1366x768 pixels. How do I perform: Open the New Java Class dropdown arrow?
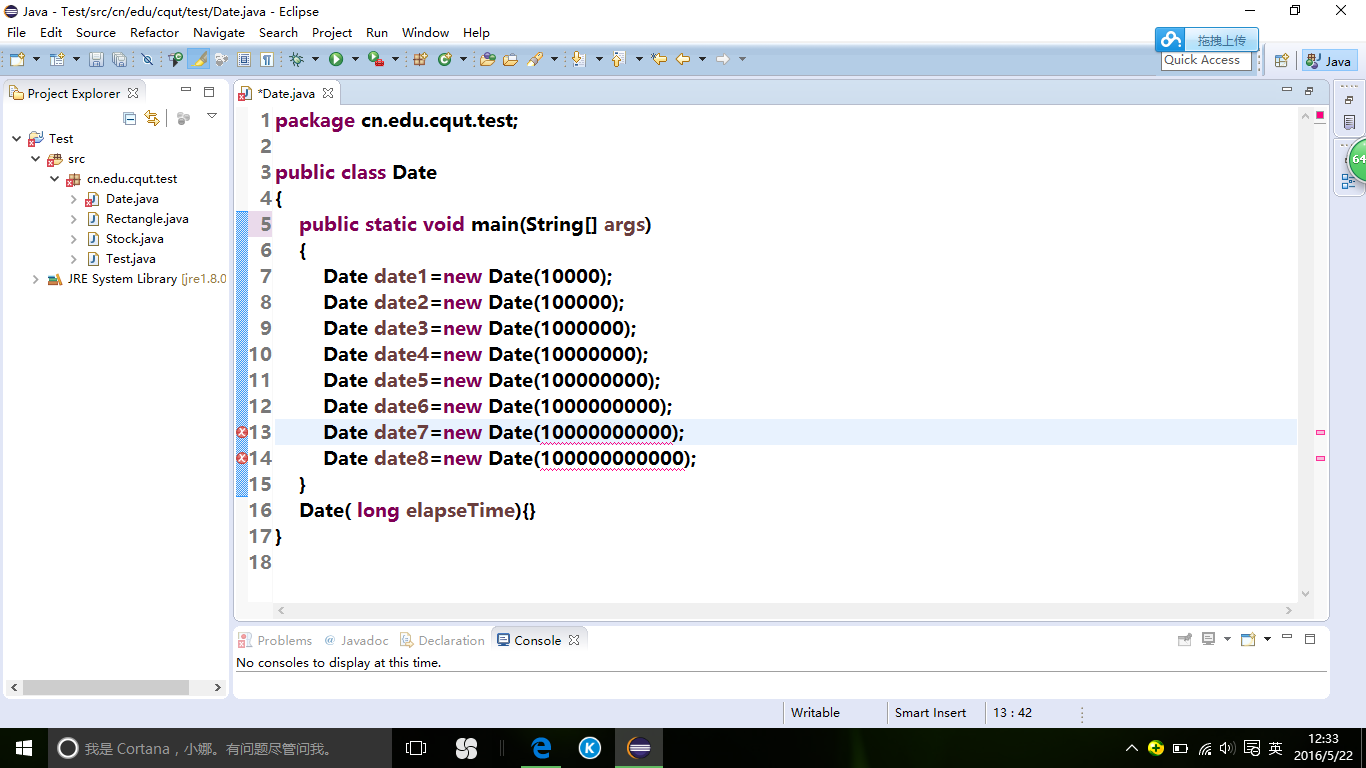tap(463, 59)
